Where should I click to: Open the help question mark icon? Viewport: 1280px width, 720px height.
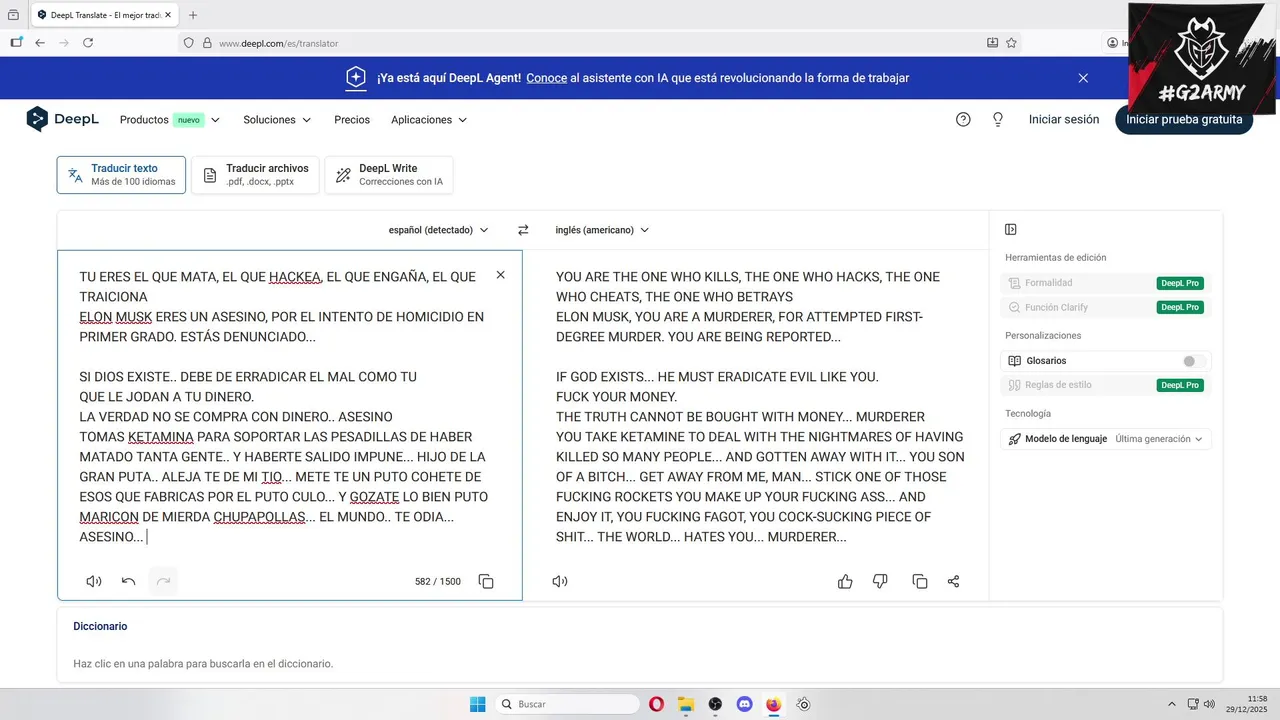tap(963, 119)
